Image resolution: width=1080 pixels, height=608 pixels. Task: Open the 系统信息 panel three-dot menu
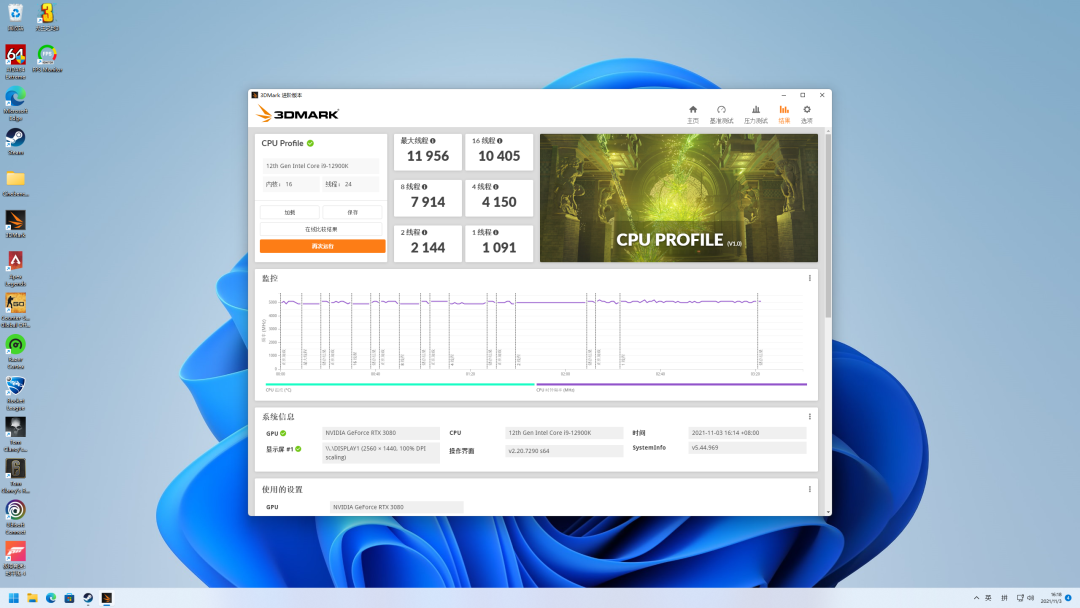[x=809, y=417]
